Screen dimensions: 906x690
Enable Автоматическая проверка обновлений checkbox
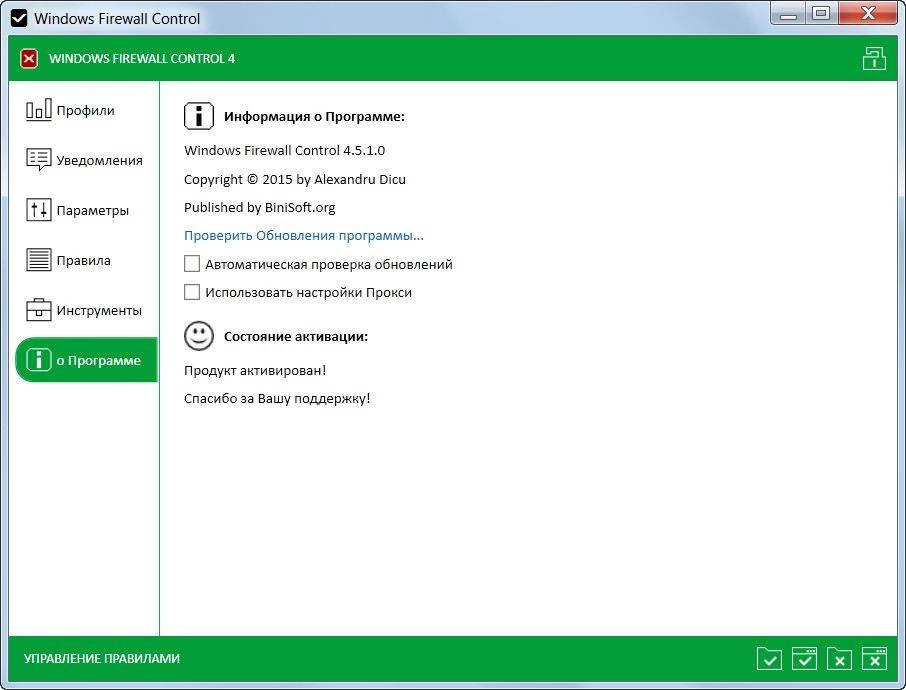(x=192, y=264)
